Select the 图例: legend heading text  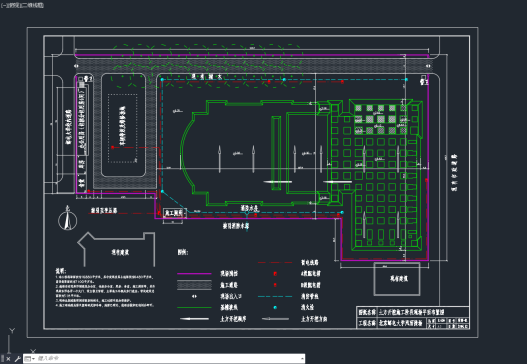pos(183,252)
